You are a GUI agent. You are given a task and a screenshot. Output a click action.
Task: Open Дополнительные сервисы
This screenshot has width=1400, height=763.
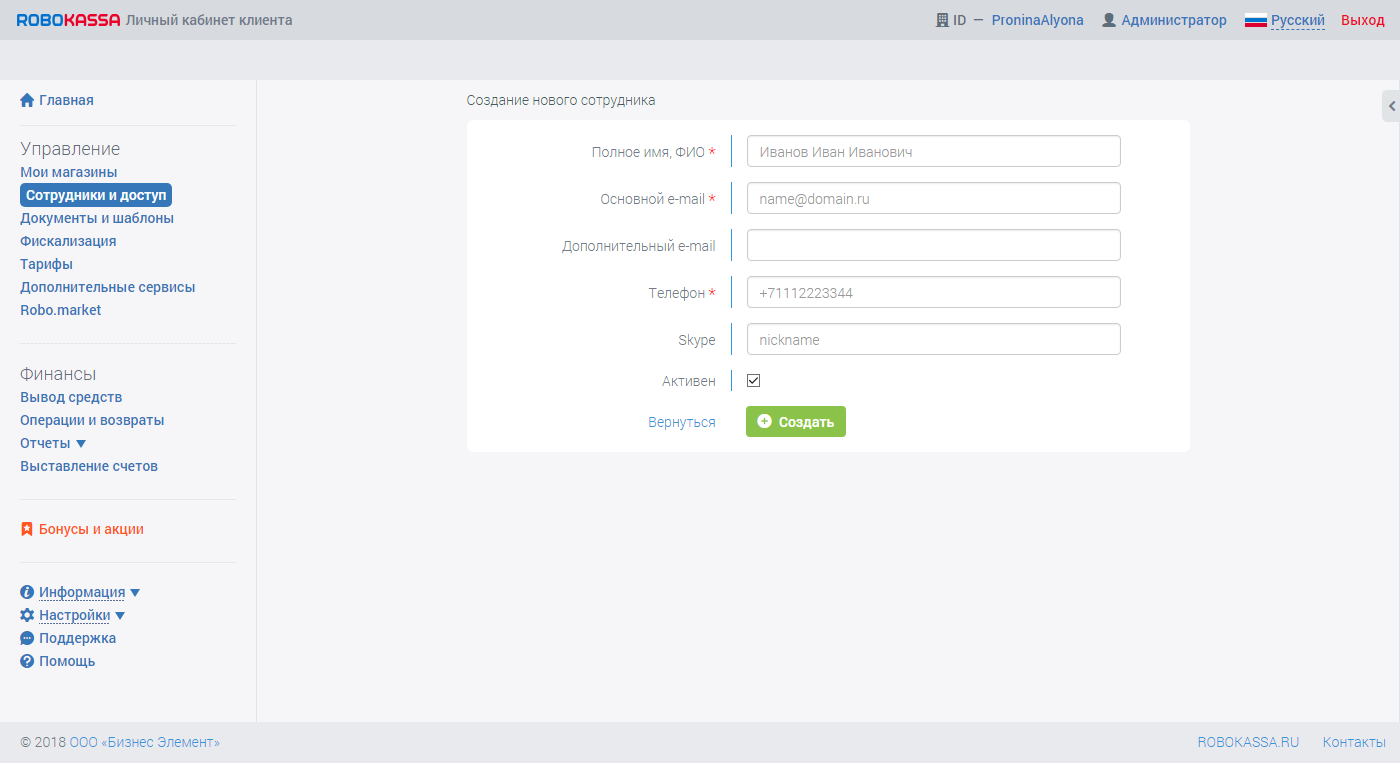pos(108,287)
